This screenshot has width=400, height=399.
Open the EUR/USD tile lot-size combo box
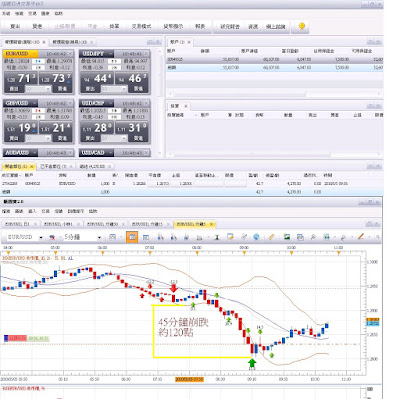point(38,89)
